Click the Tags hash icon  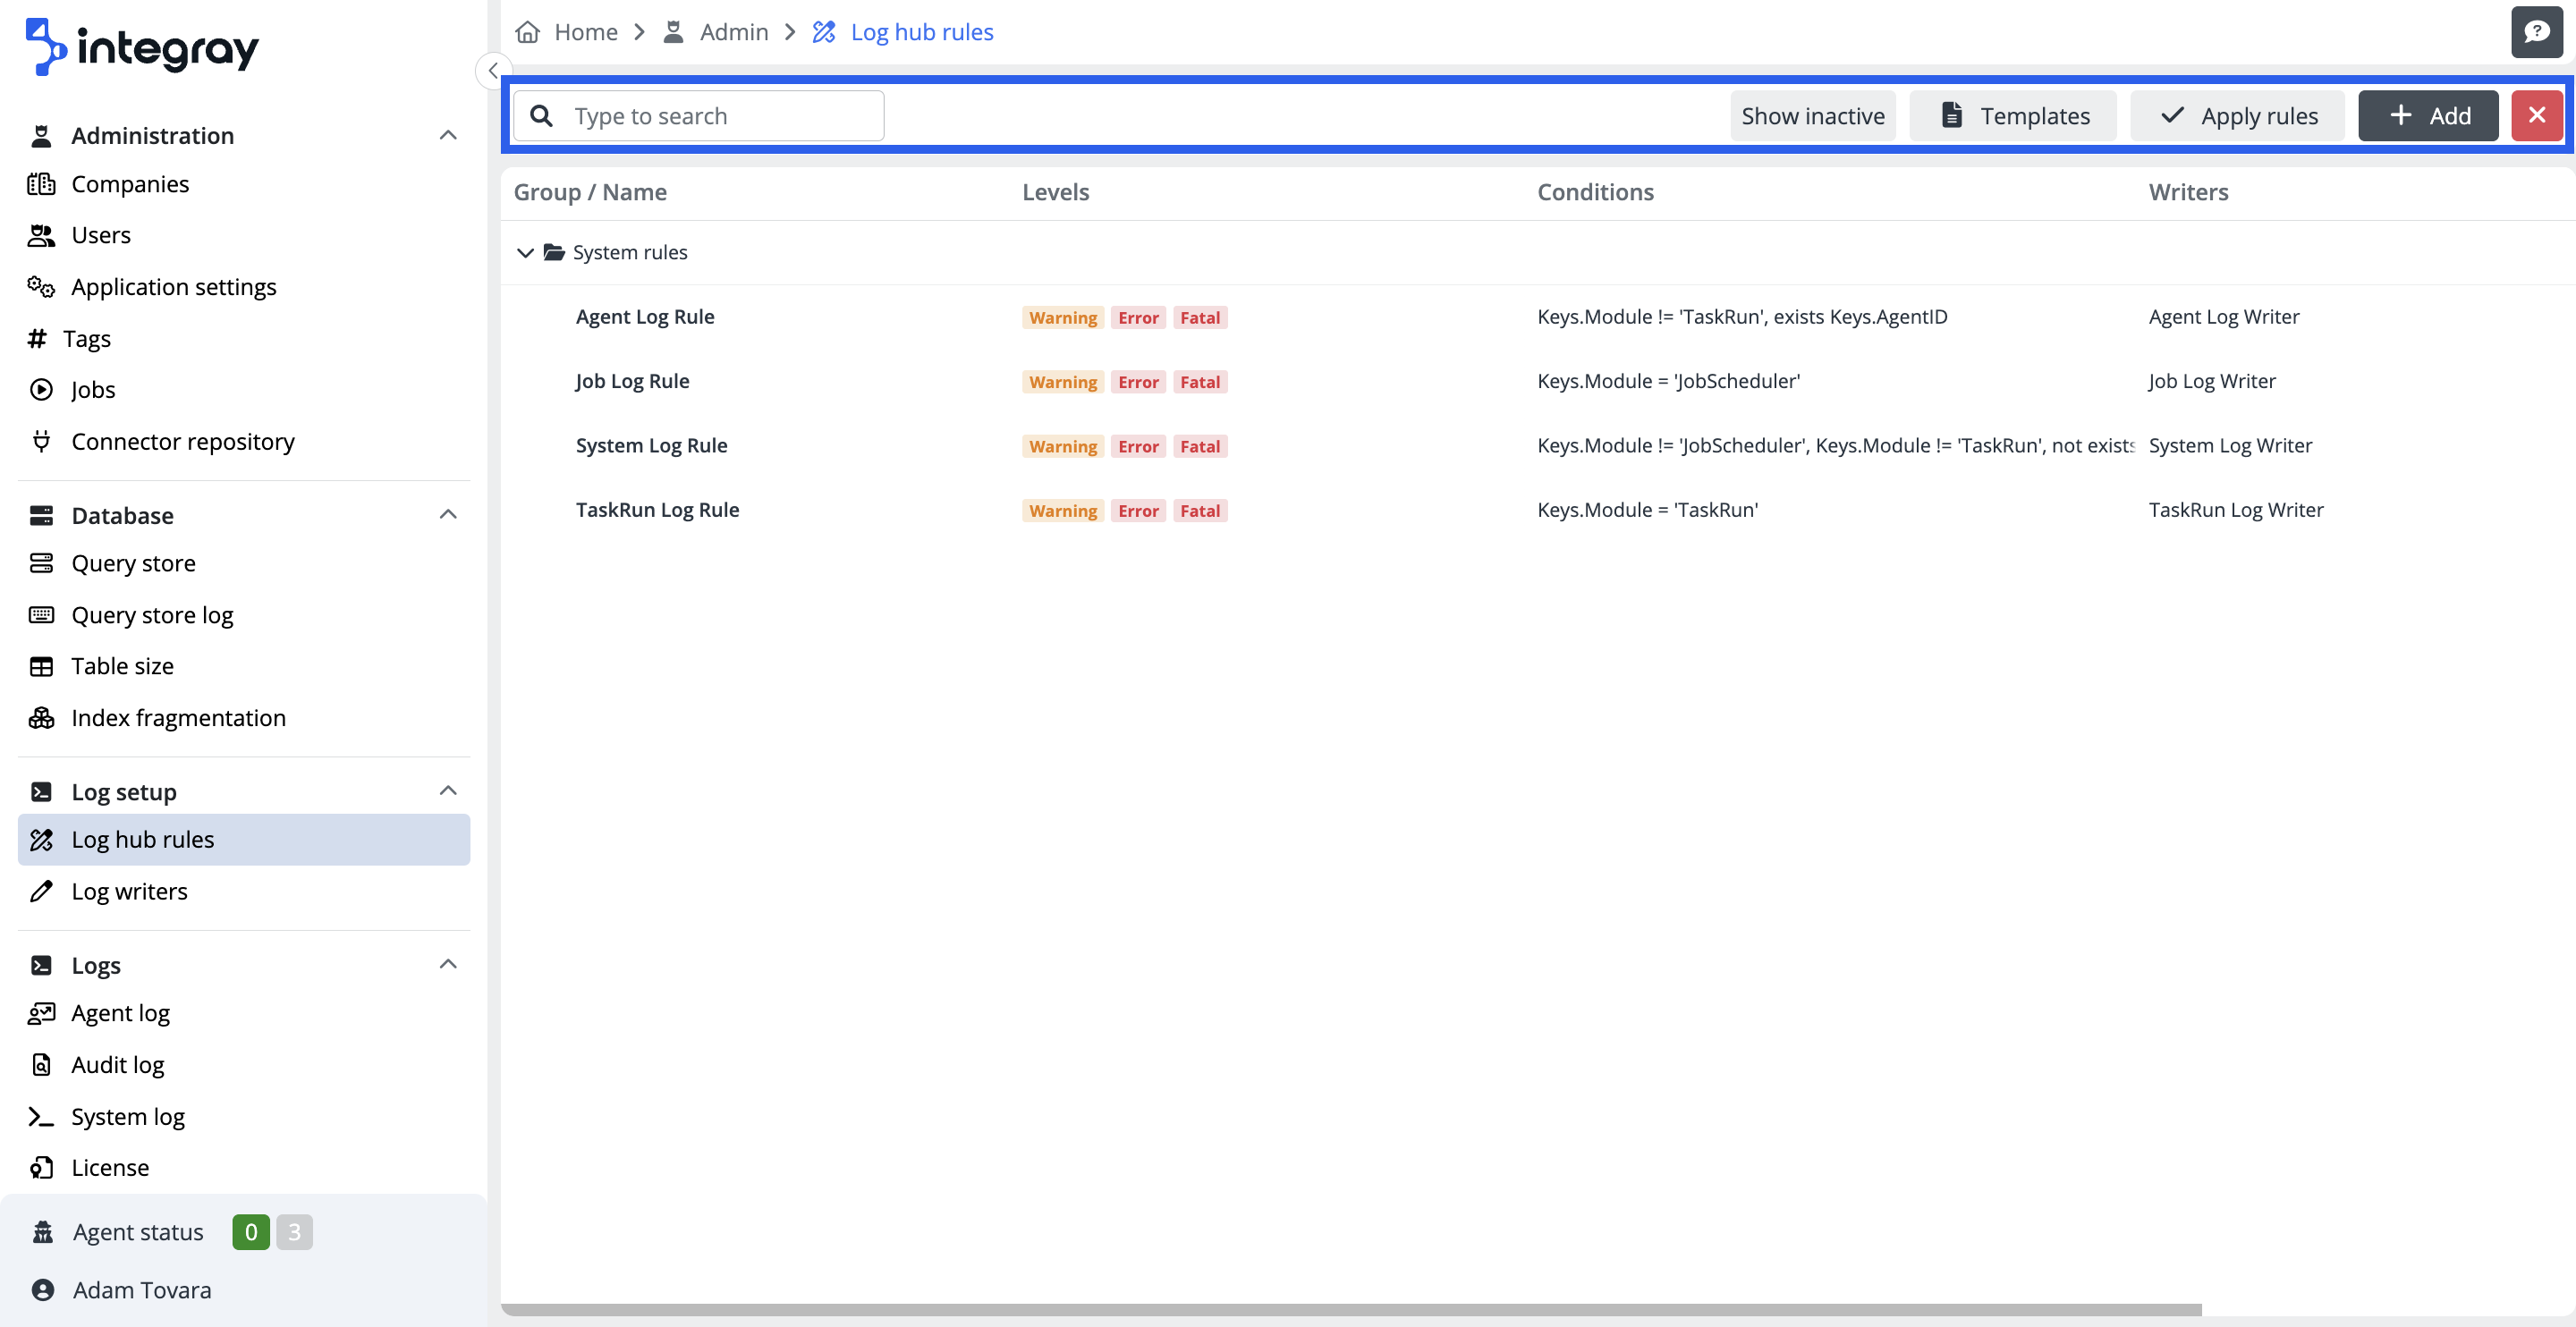click(x=37, y=339)
